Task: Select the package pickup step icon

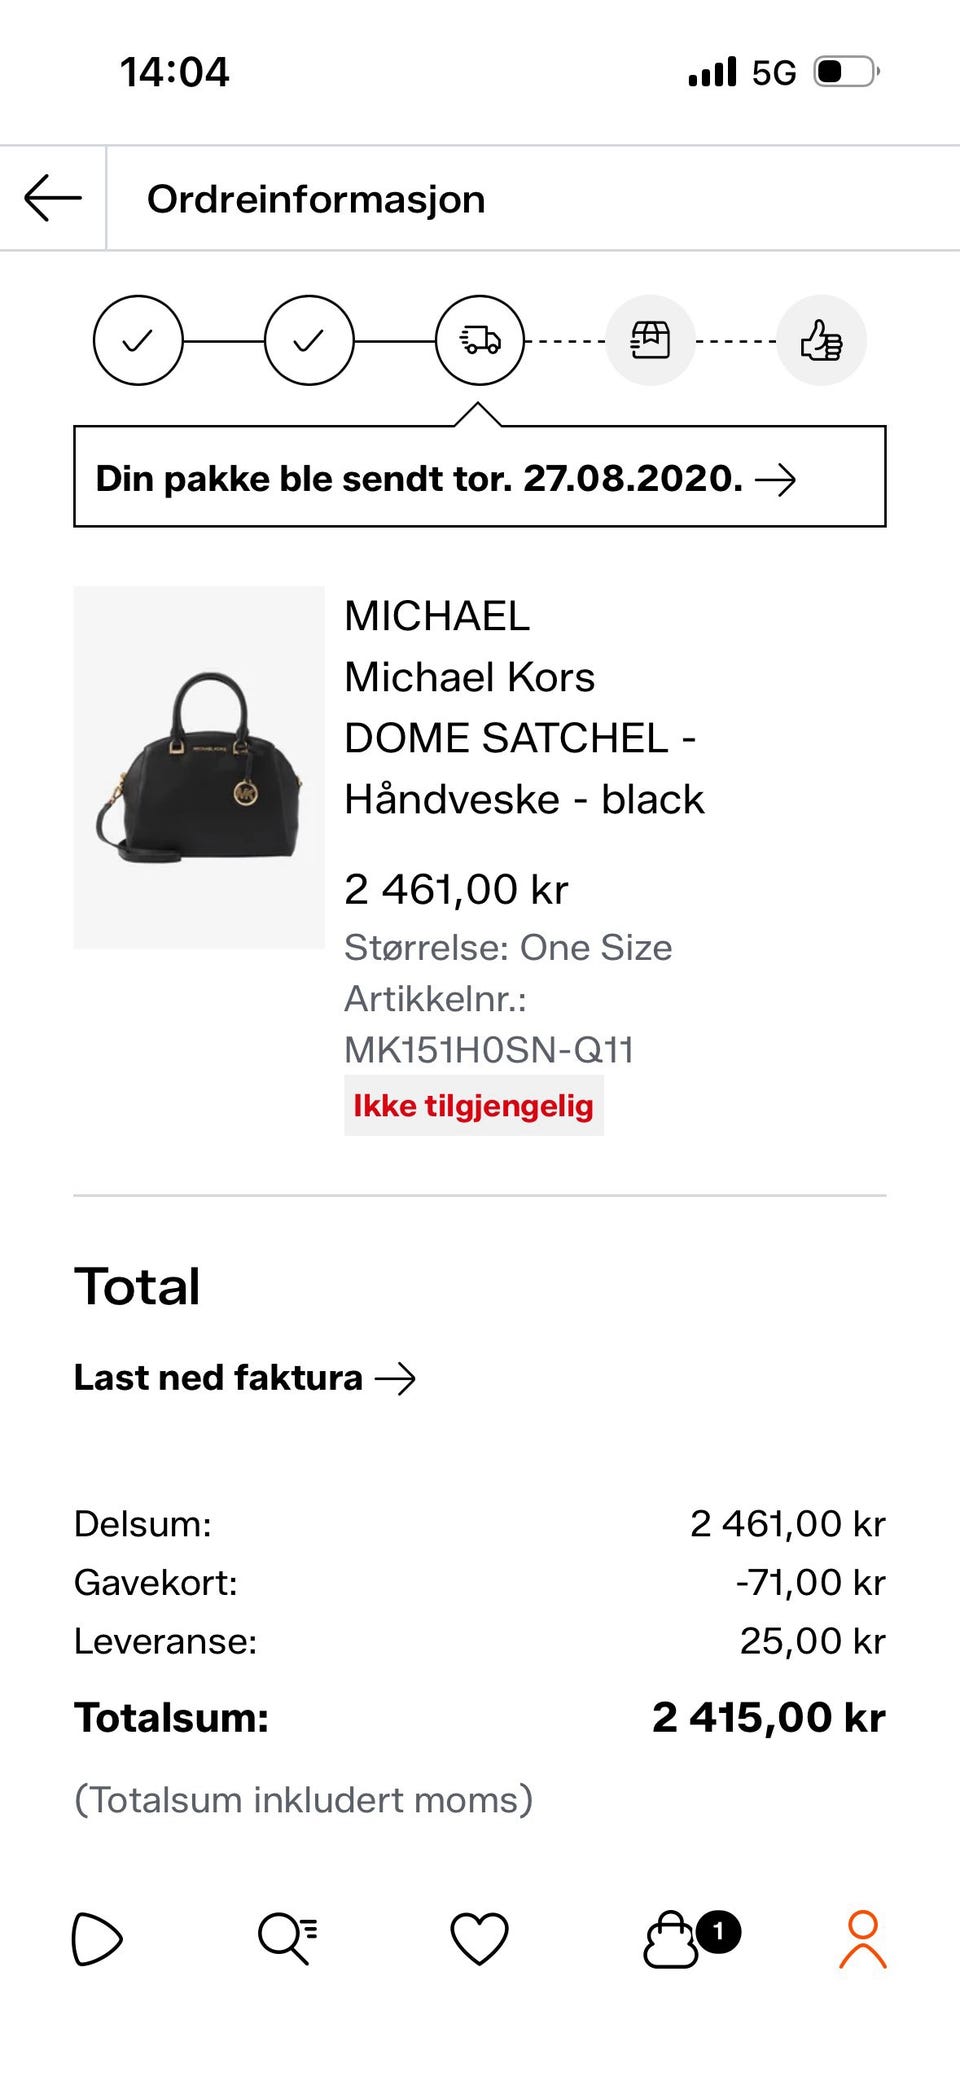Action: tap(650, 340)
